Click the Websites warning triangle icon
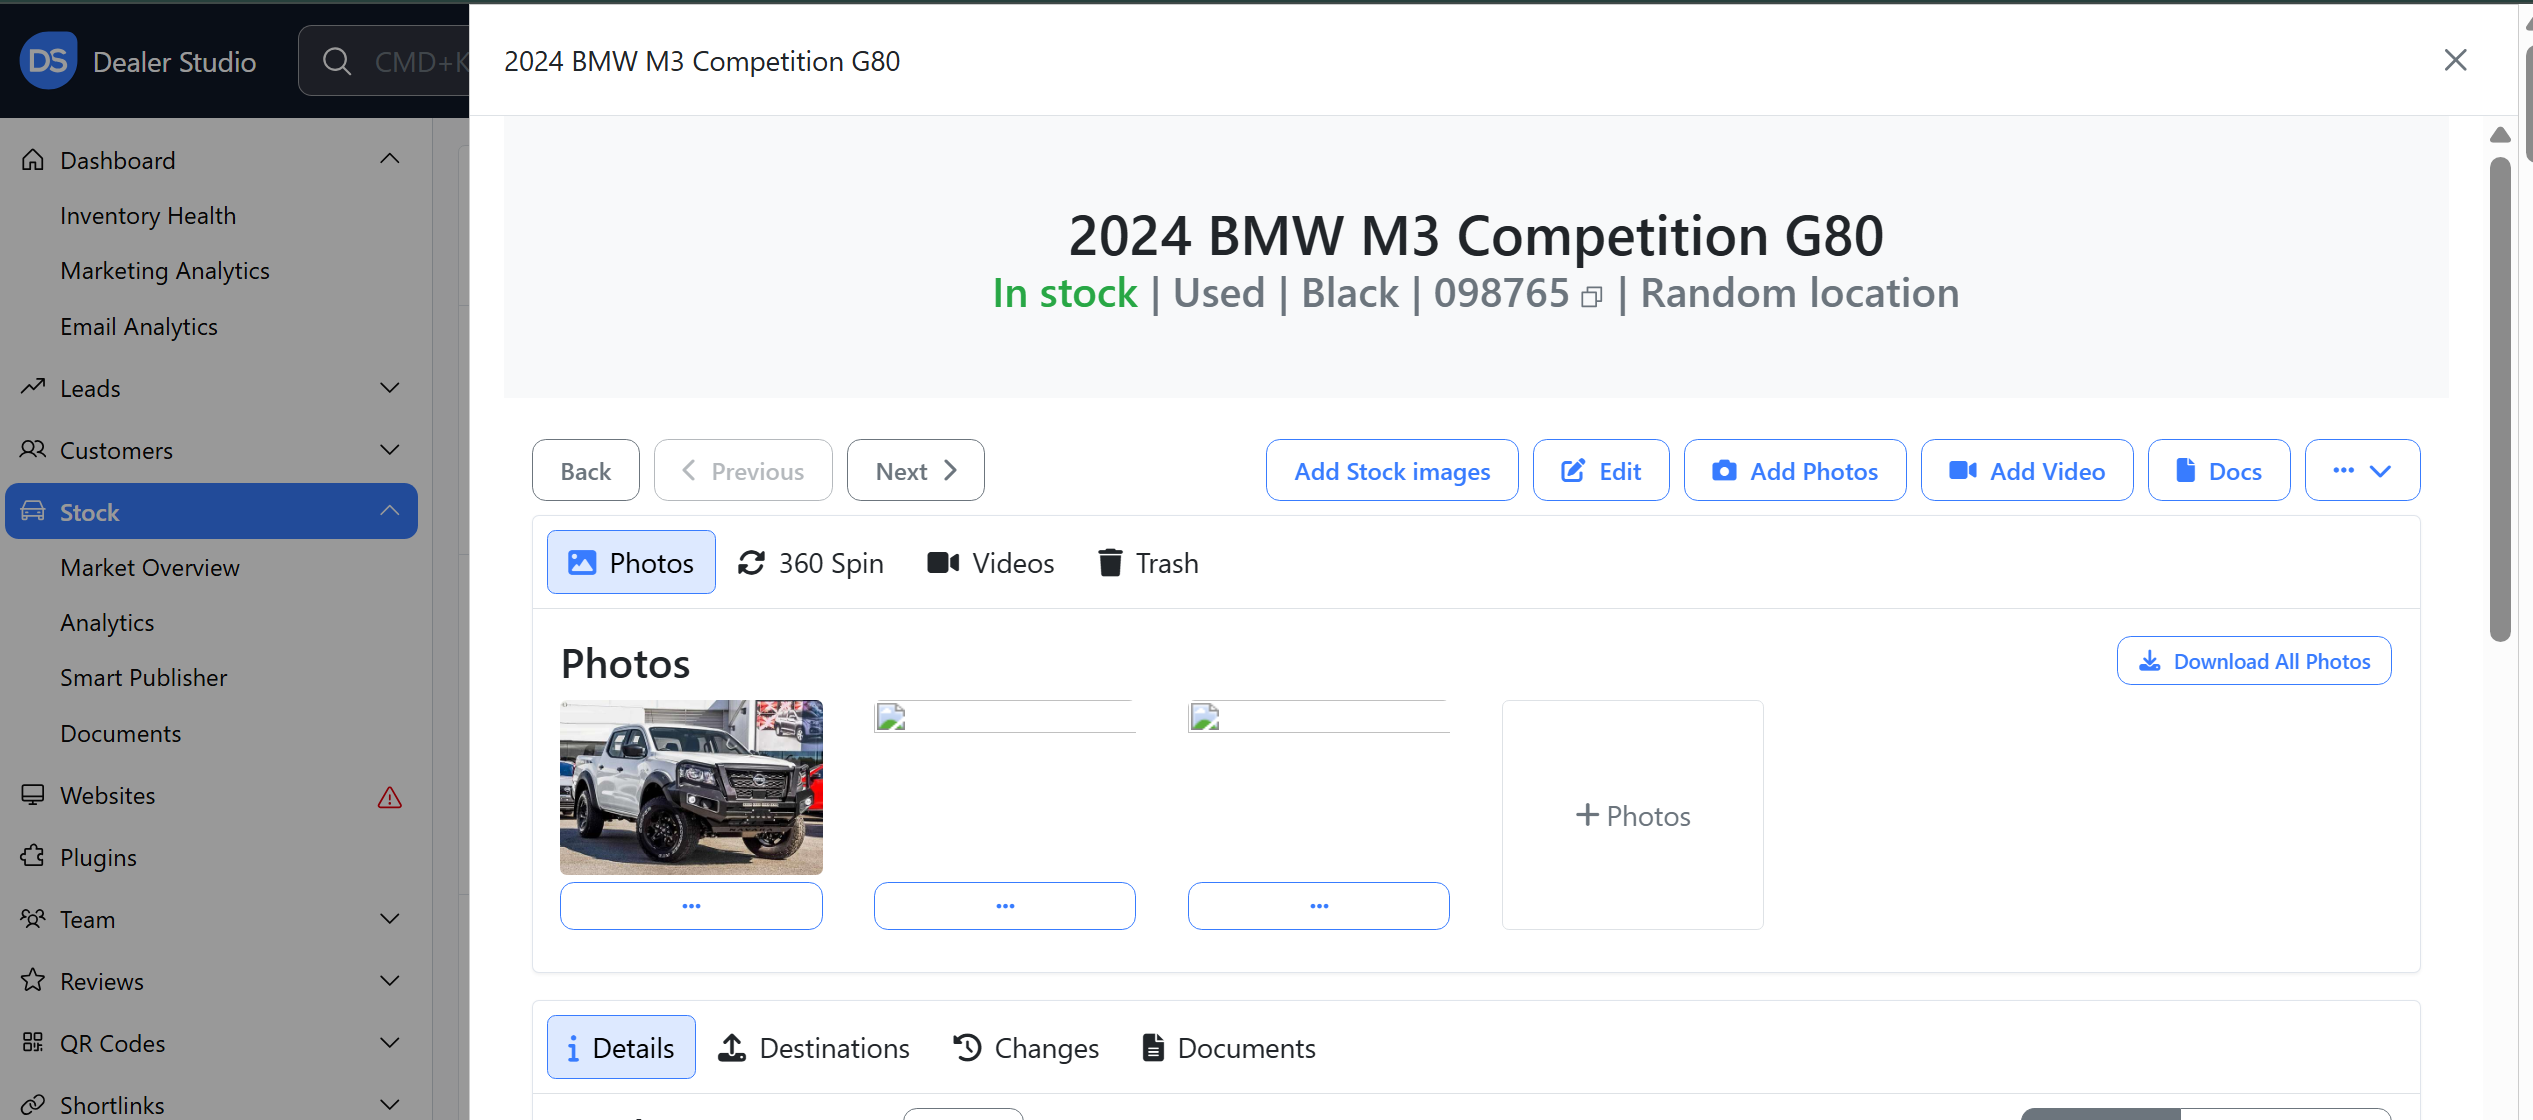Screen dimensions: 2533x1120 point(389,797)
